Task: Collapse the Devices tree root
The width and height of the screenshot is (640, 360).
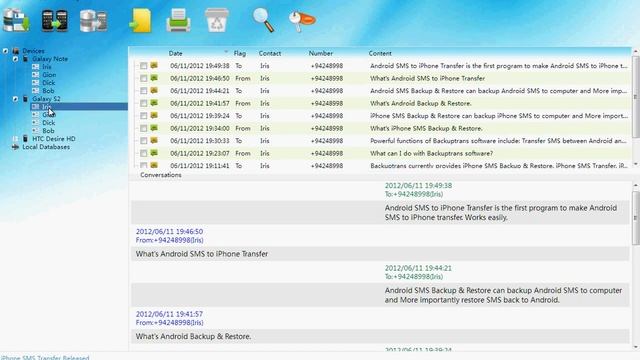Action: click(x=5, y=51)
